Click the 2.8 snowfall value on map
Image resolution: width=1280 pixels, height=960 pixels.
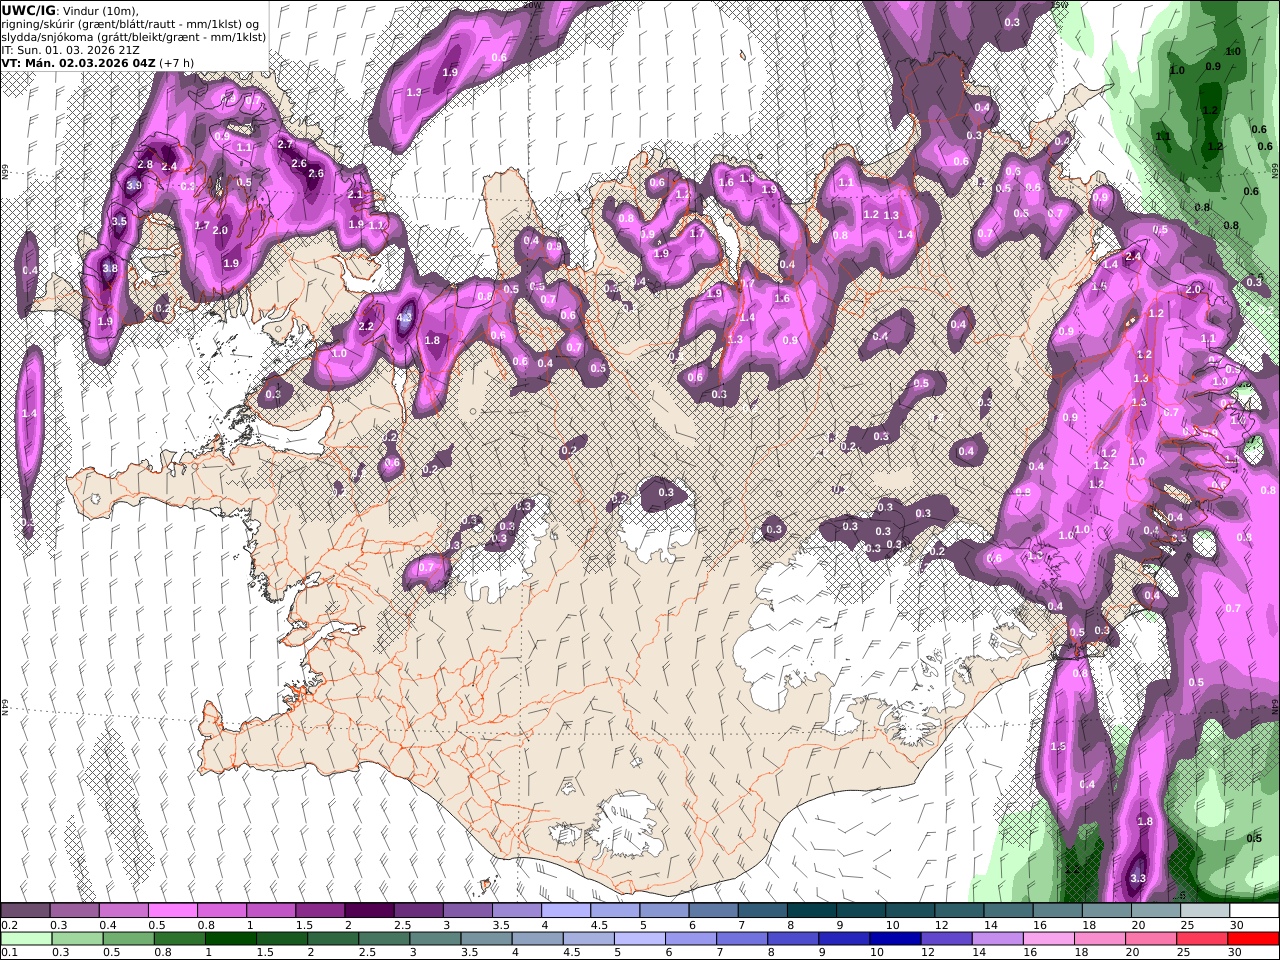tap(145, 165)
